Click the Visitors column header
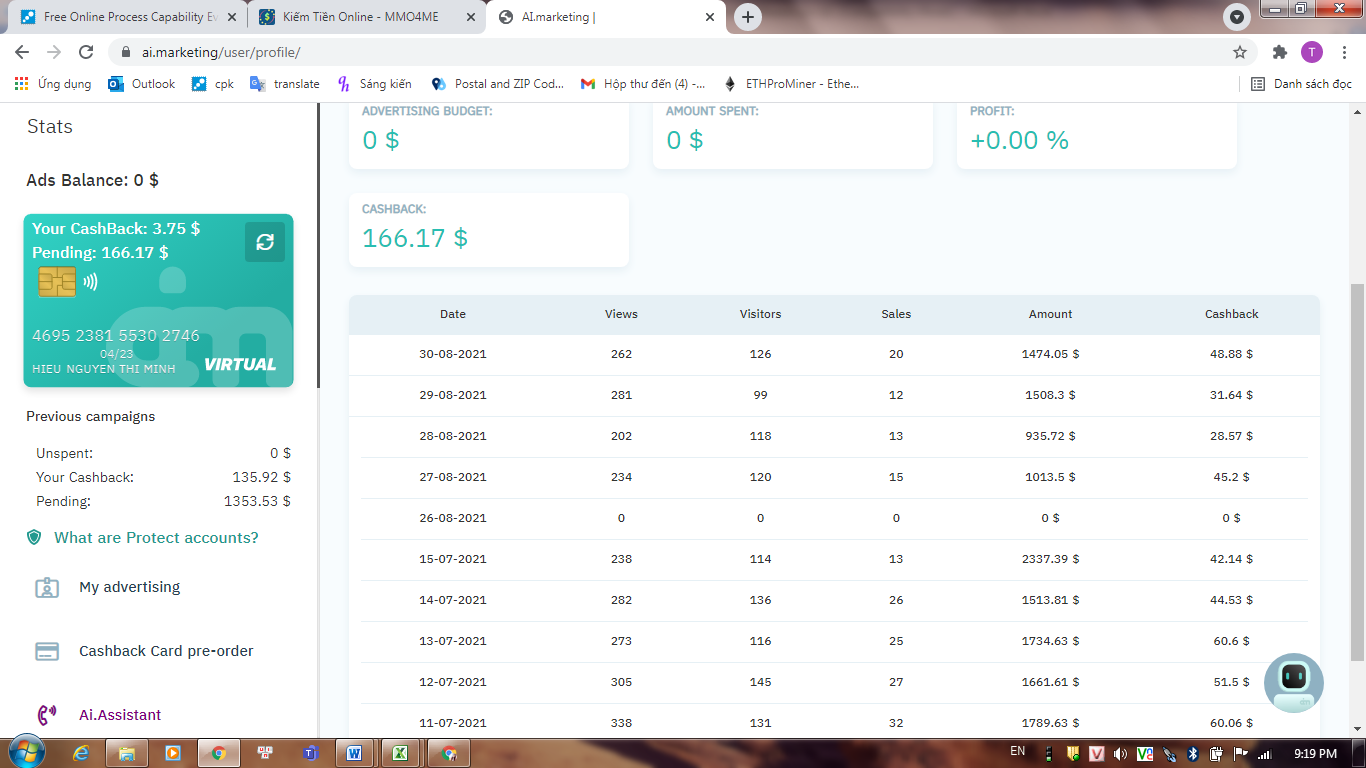1366x768 pixels. coord(760,314)
